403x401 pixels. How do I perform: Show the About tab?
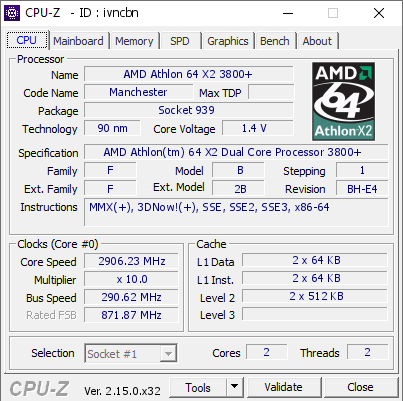click(317, 41)
